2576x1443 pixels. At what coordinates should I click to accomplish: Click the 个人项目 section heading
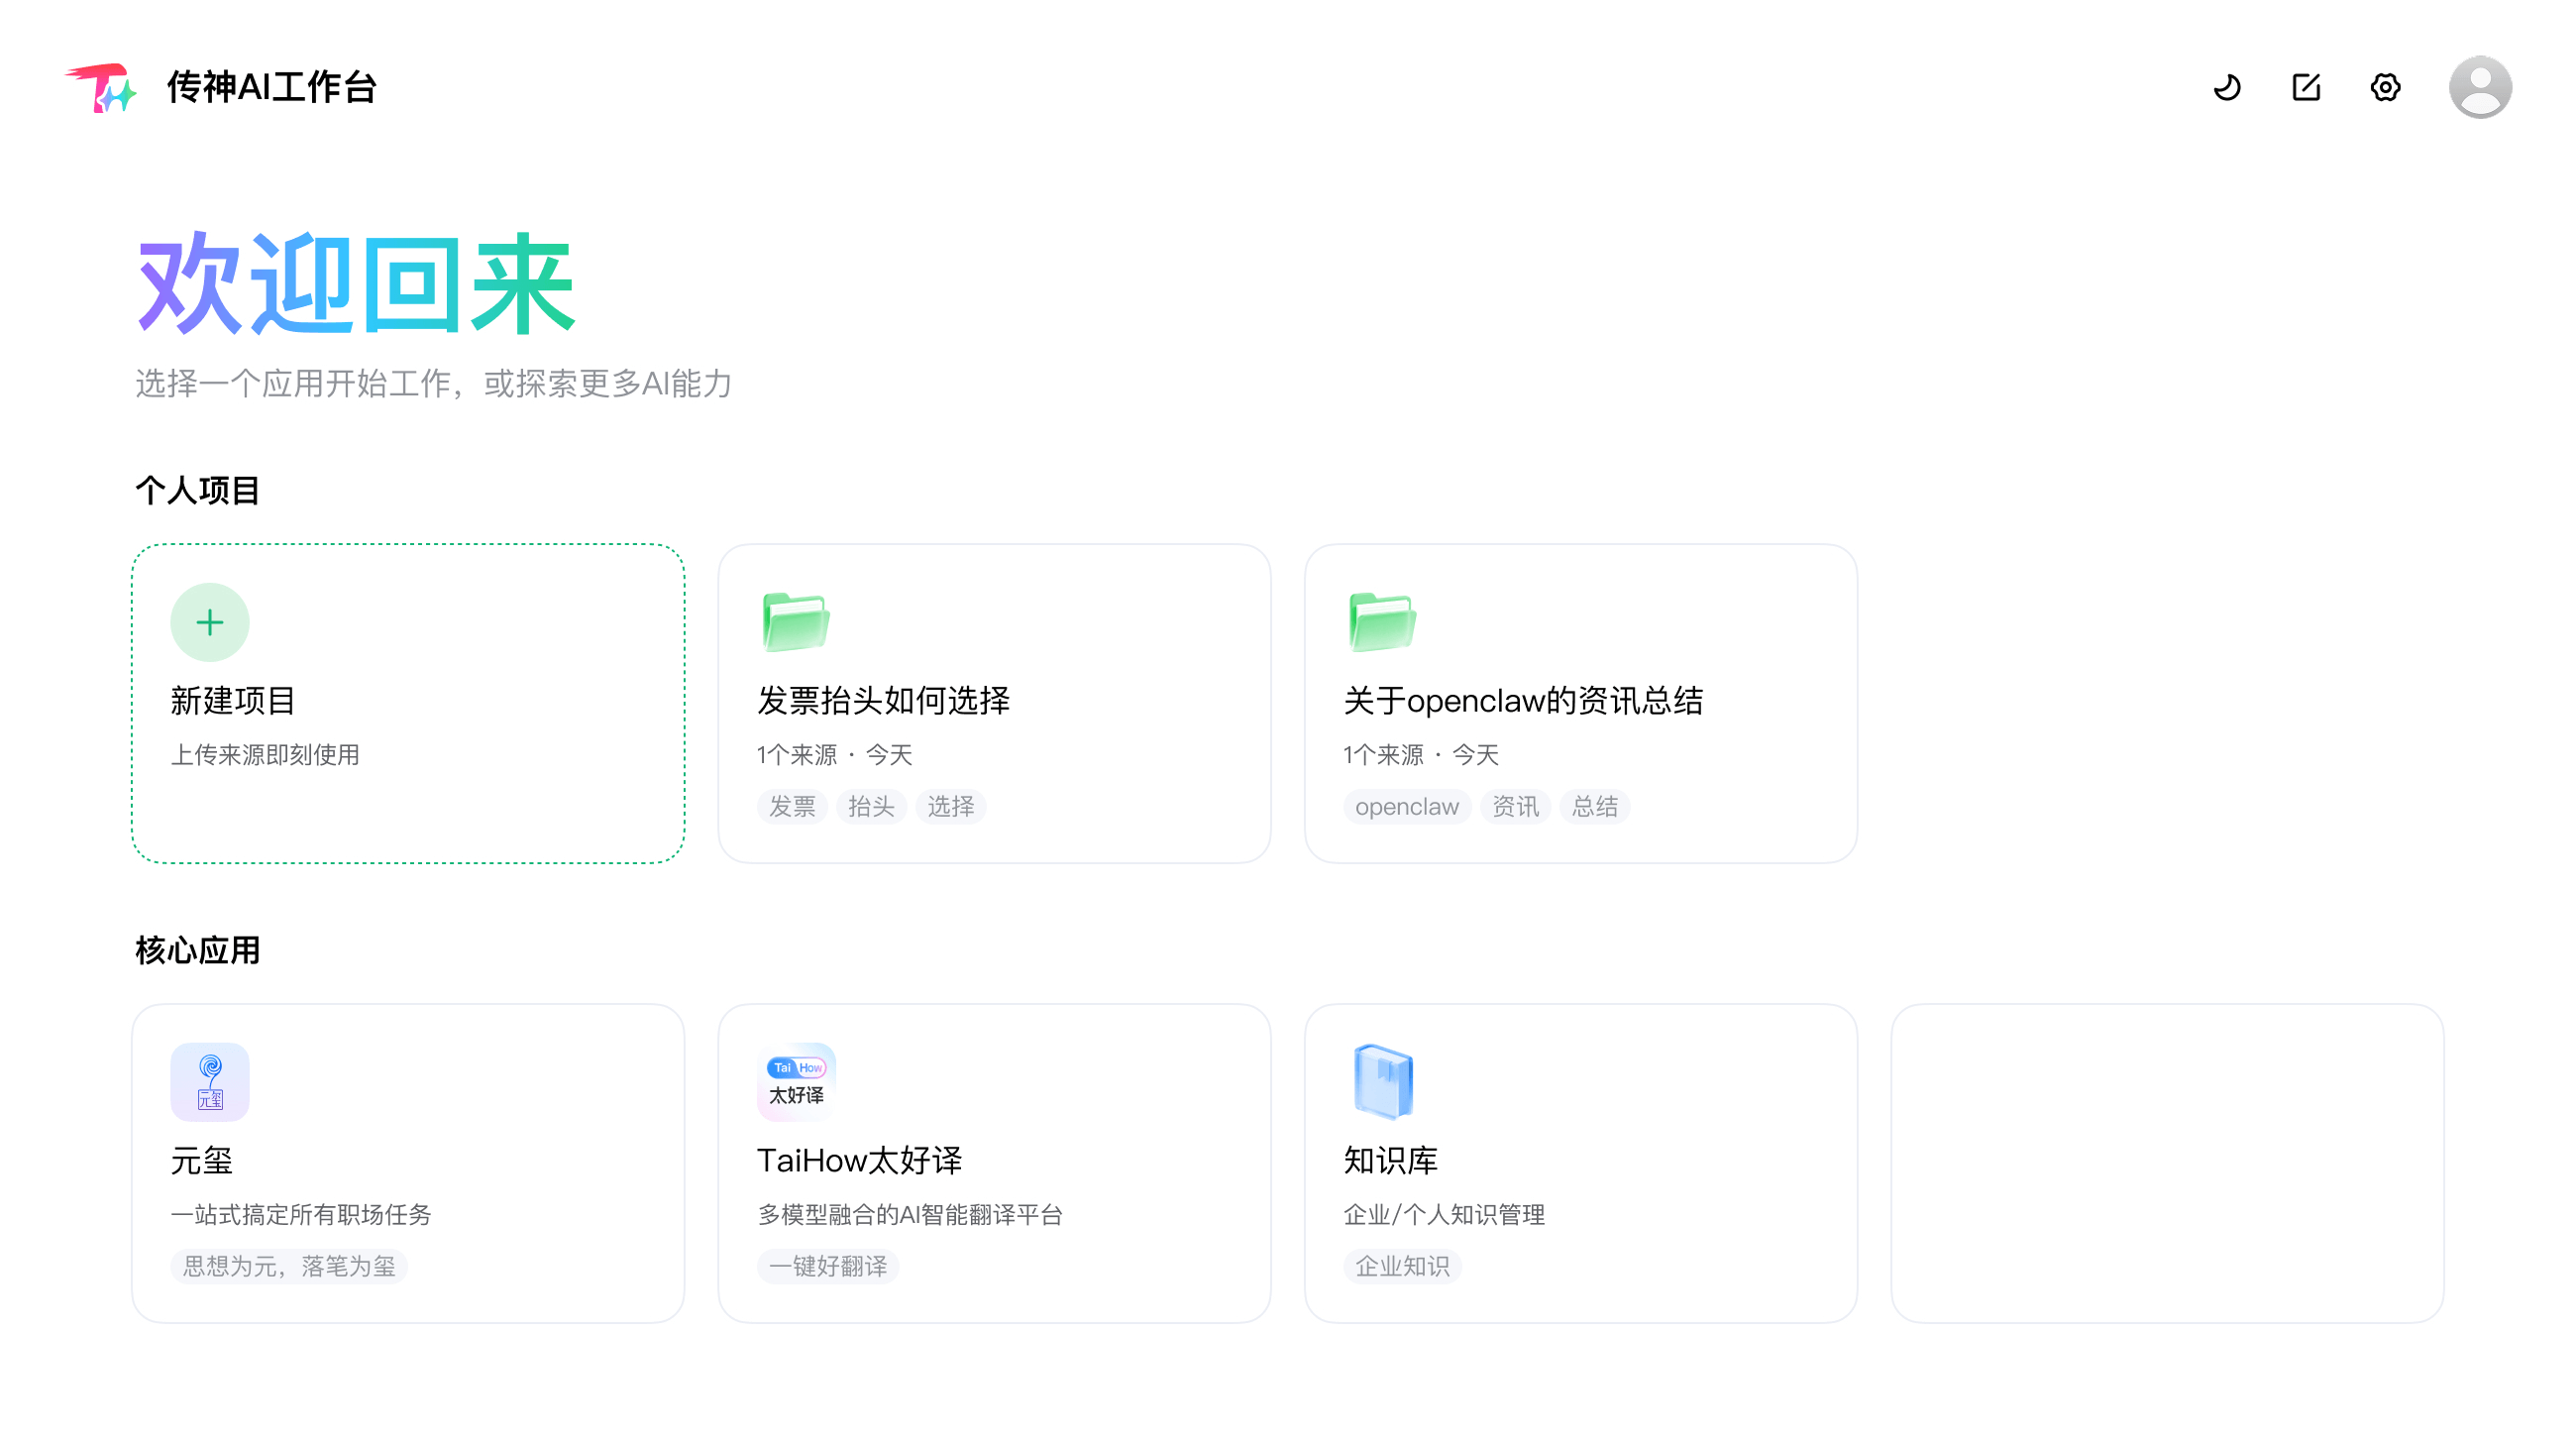(198, 490)
